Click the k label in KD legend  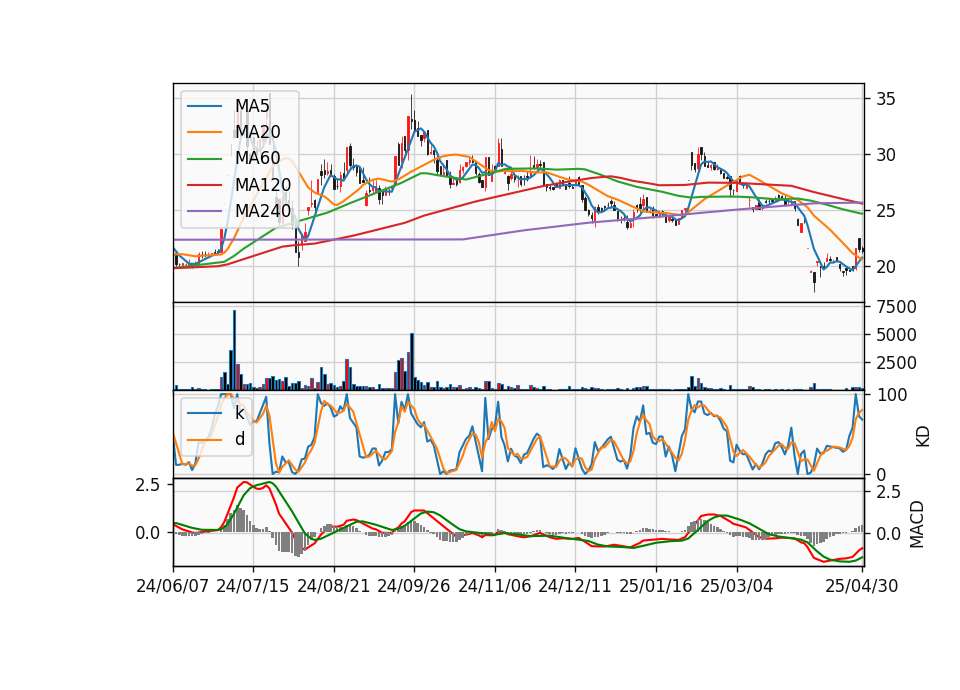[x=239, y=413]
